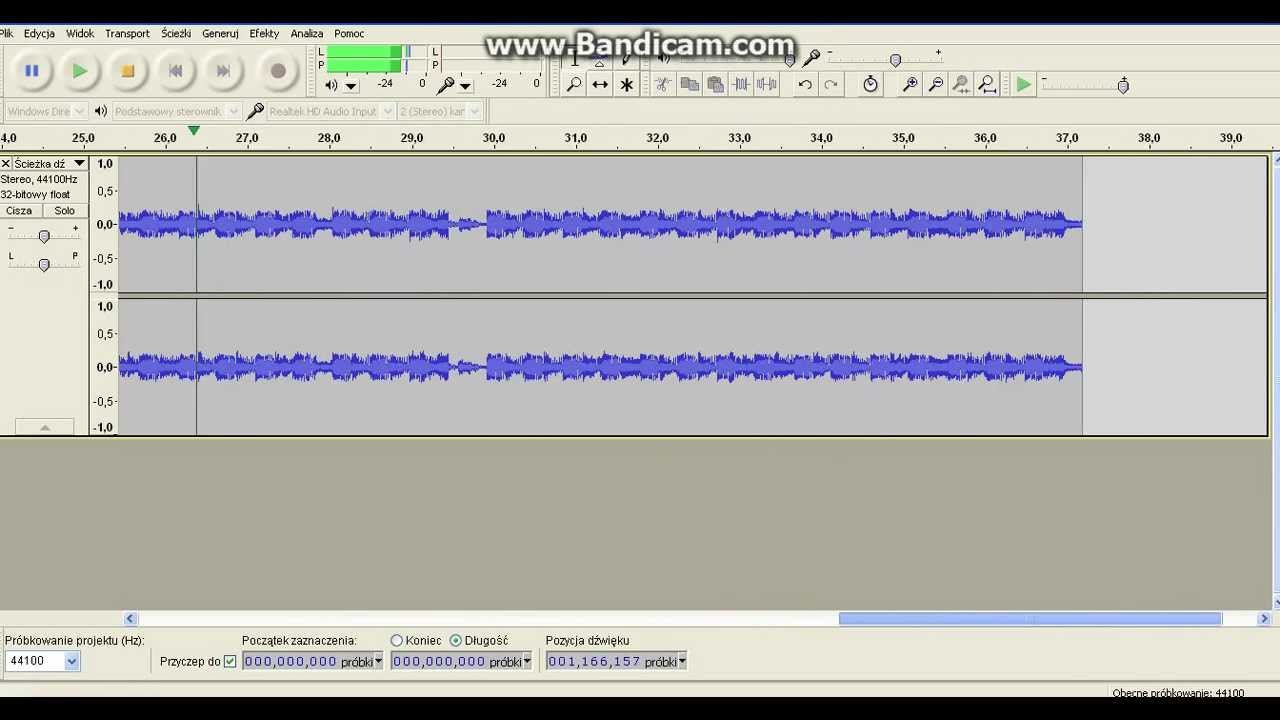
Task: Open the Analiza menu
Action: [x=307, y=33]
